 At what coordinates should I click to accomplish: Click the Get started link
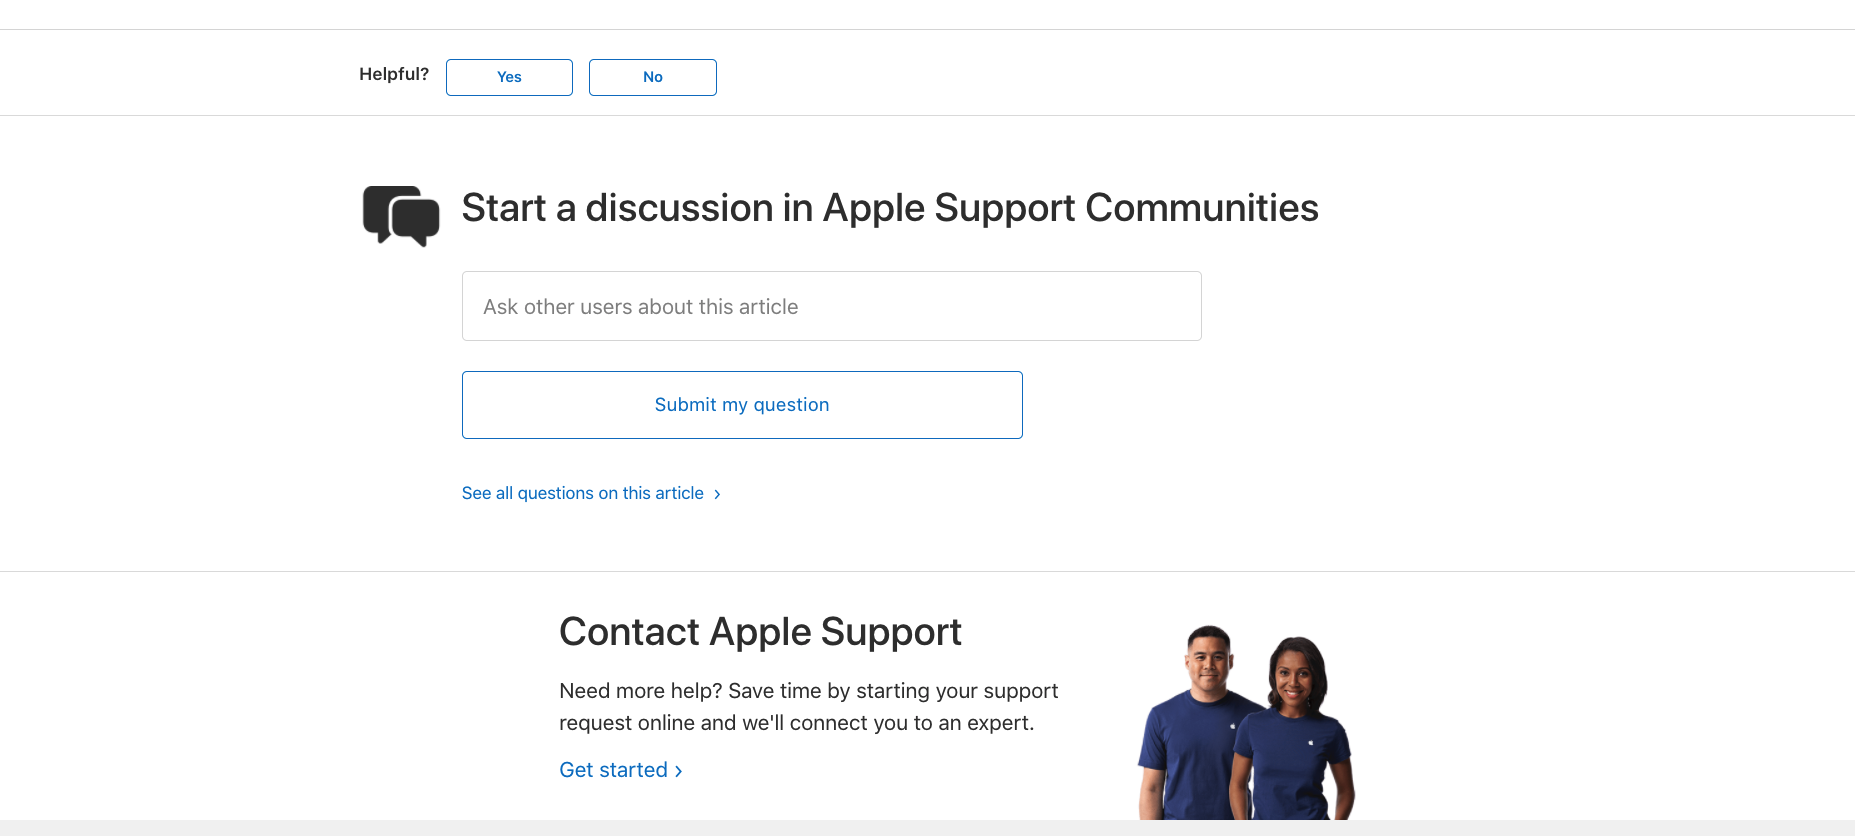coord(613,770)
